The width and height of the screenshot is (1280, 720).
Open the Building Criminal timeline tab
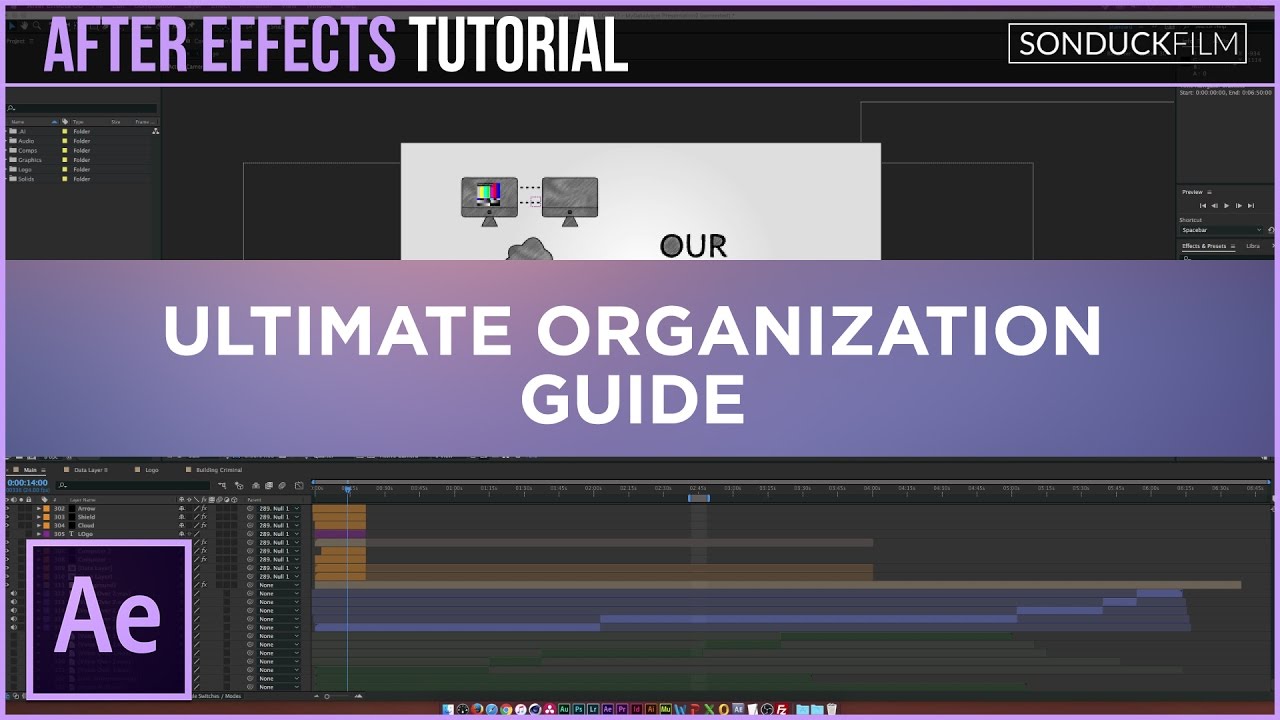click(x=219, y=470)
